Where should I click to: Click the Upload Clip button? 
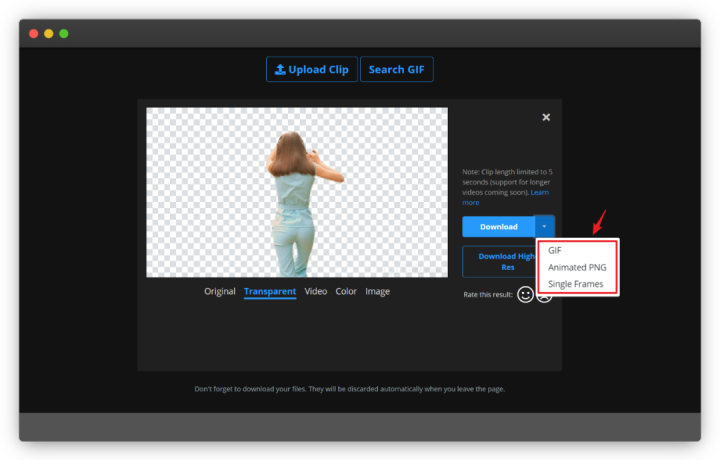pos(312,69)
